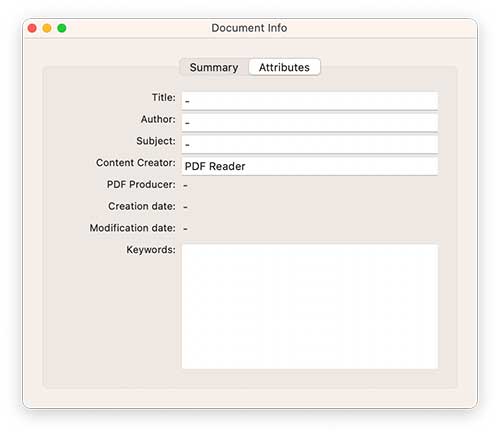Click the "Subject:" label
Image resolution: width=500 pixels, height=435 pixels.
pyautogui.click(x=156, y=141)
